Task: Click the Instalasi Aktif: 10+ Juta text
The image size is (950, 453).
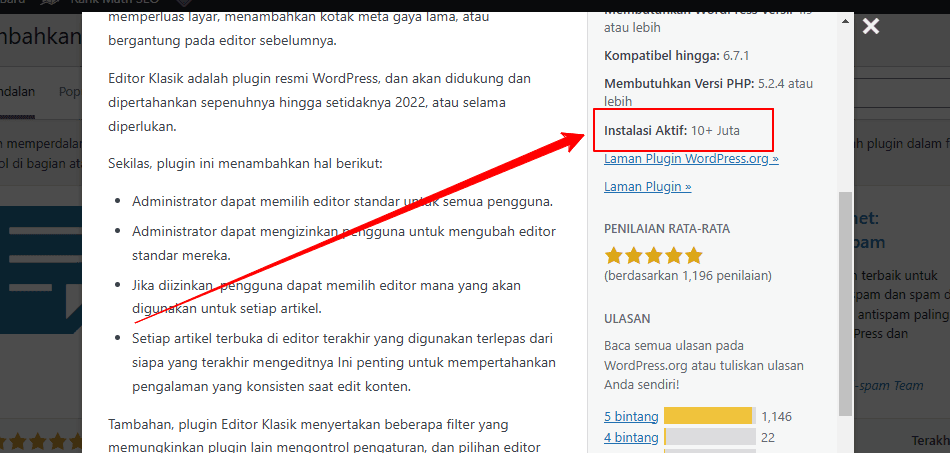Action: tap(672, 131)
